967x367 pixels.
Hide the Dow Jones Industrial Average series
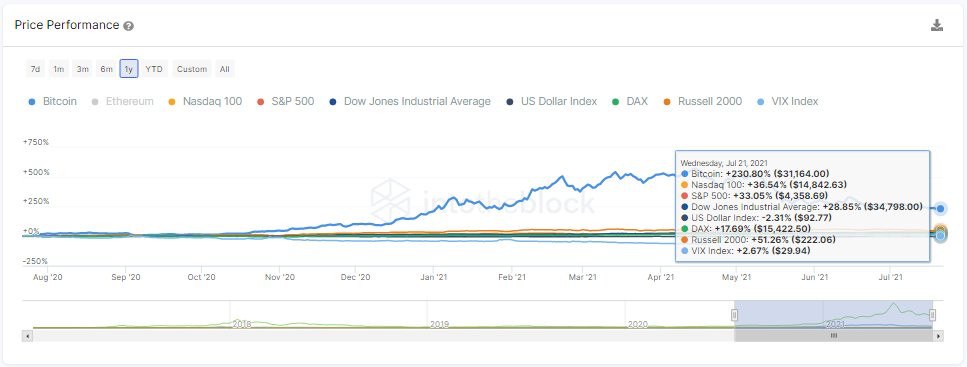coord(410,101)
